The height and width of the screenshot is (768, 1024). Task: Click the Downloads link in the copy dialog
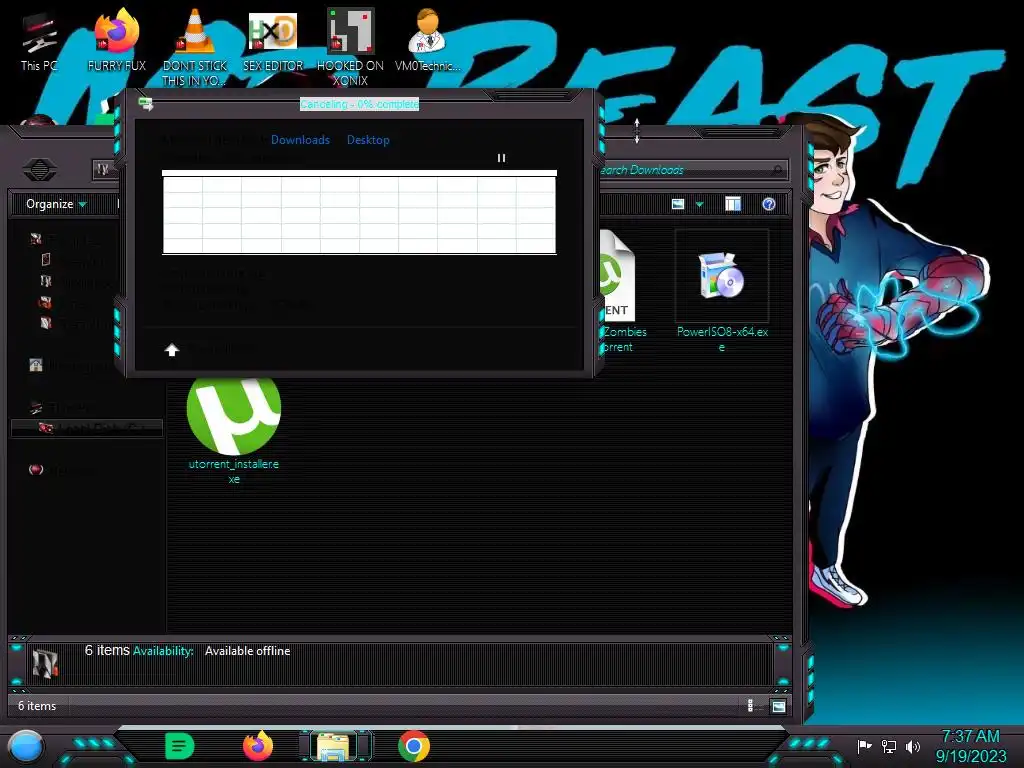point(300,140)
